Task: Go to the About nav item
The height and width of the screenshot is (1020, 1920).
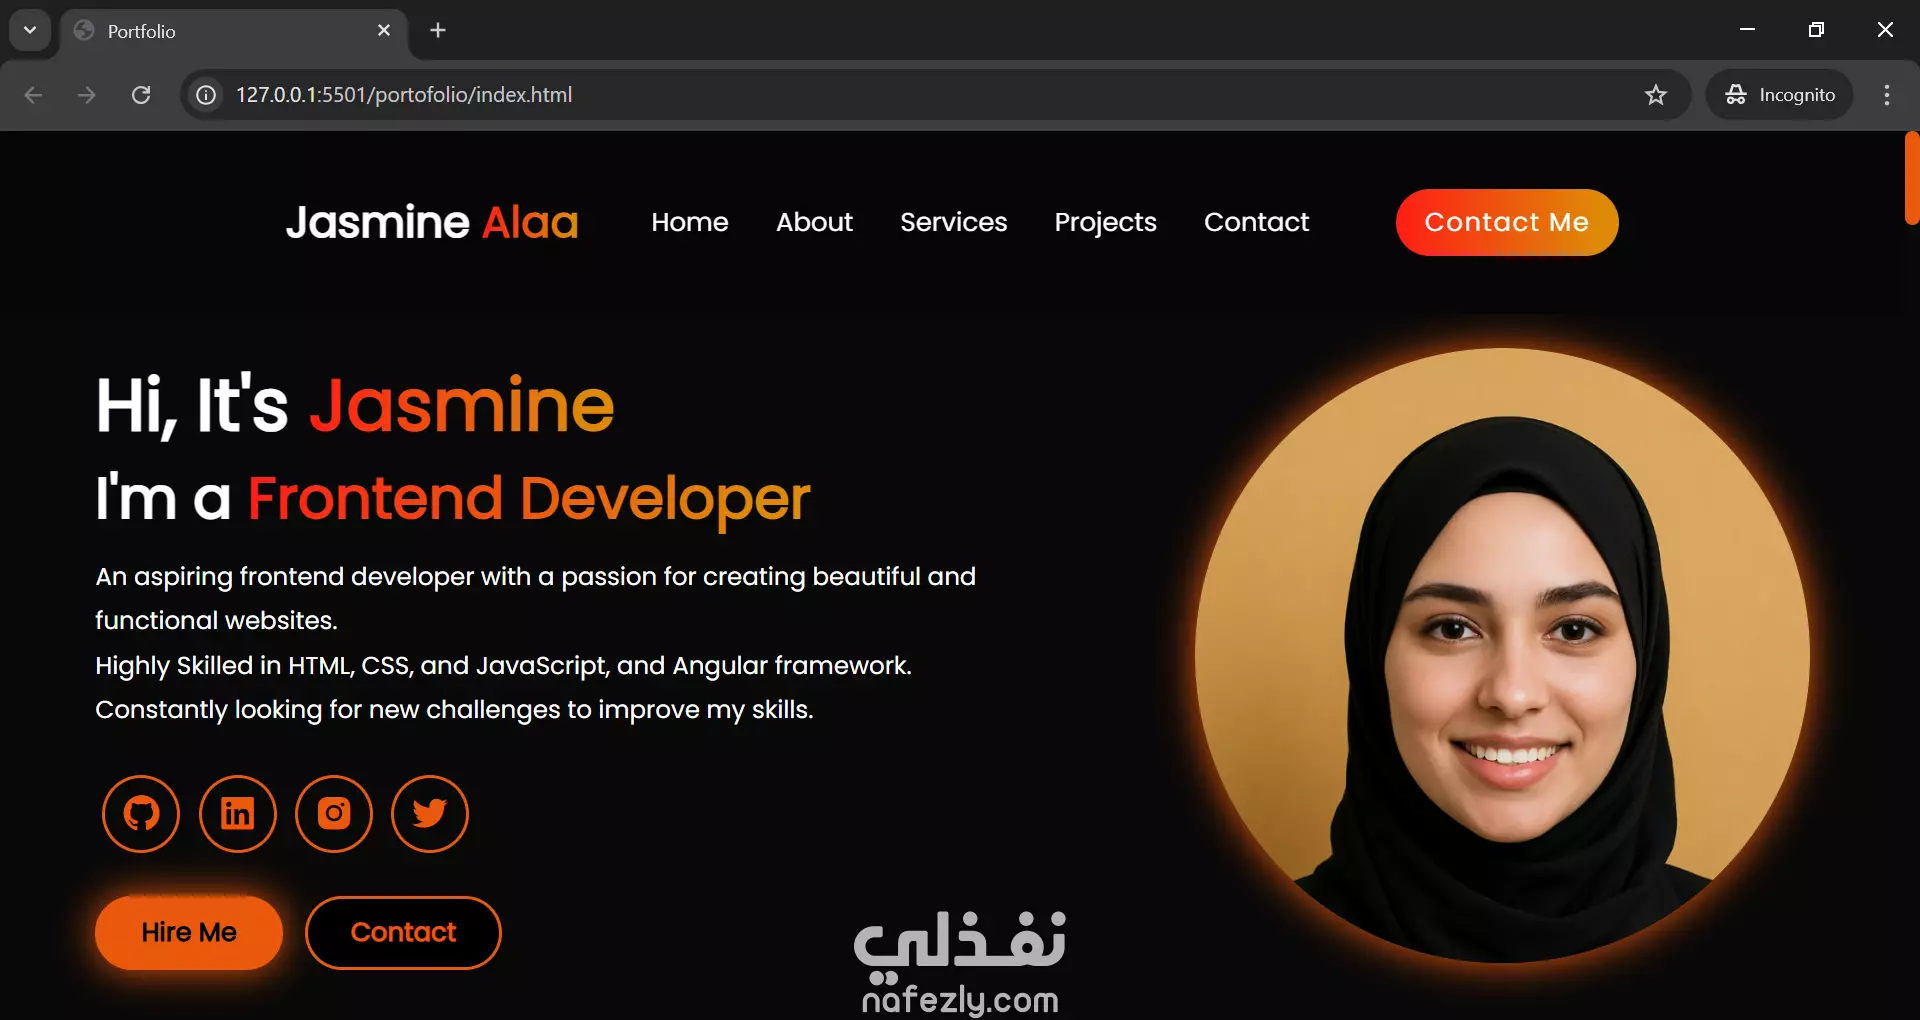Action: point(814,222)
